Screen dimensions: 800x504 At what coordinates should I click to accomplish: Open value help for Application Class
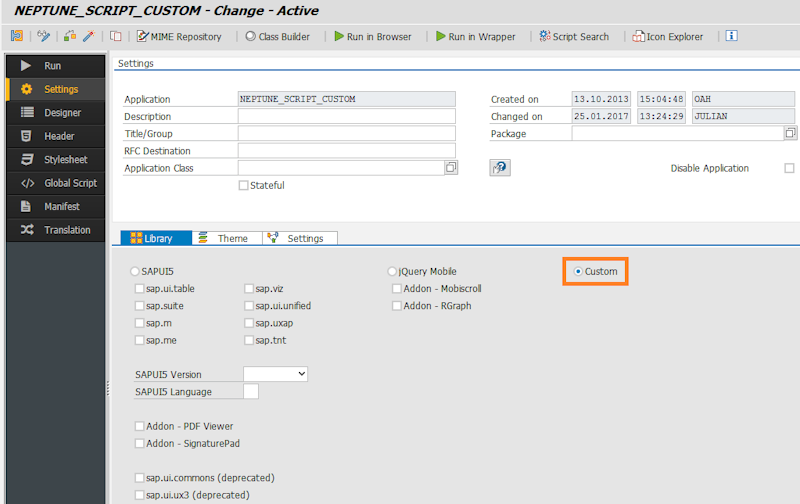(x=451, y=167)
